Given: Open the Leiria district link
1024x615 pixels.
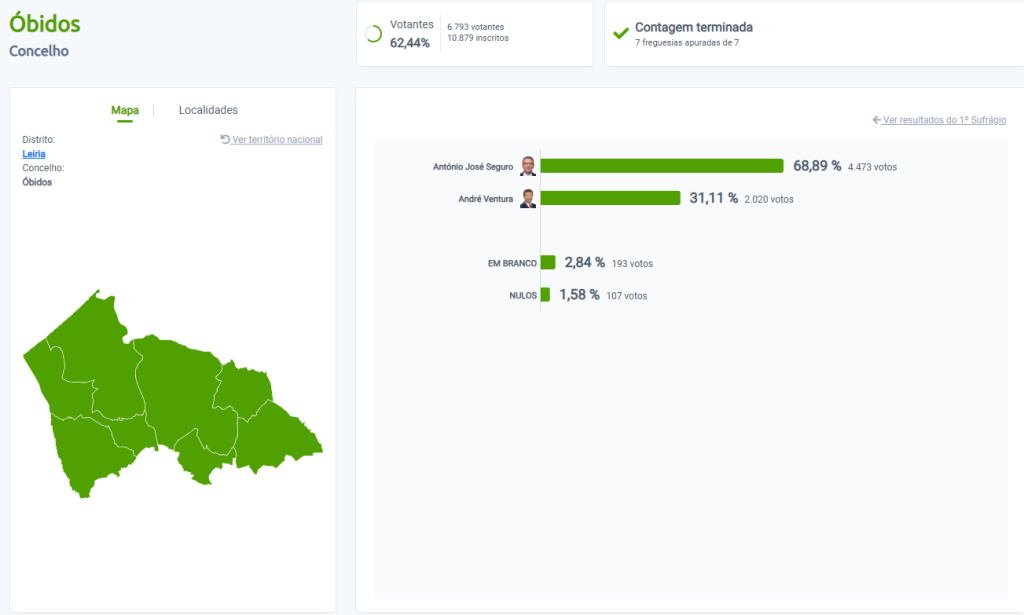Looking at the screenshot, I should coord(34,154).
